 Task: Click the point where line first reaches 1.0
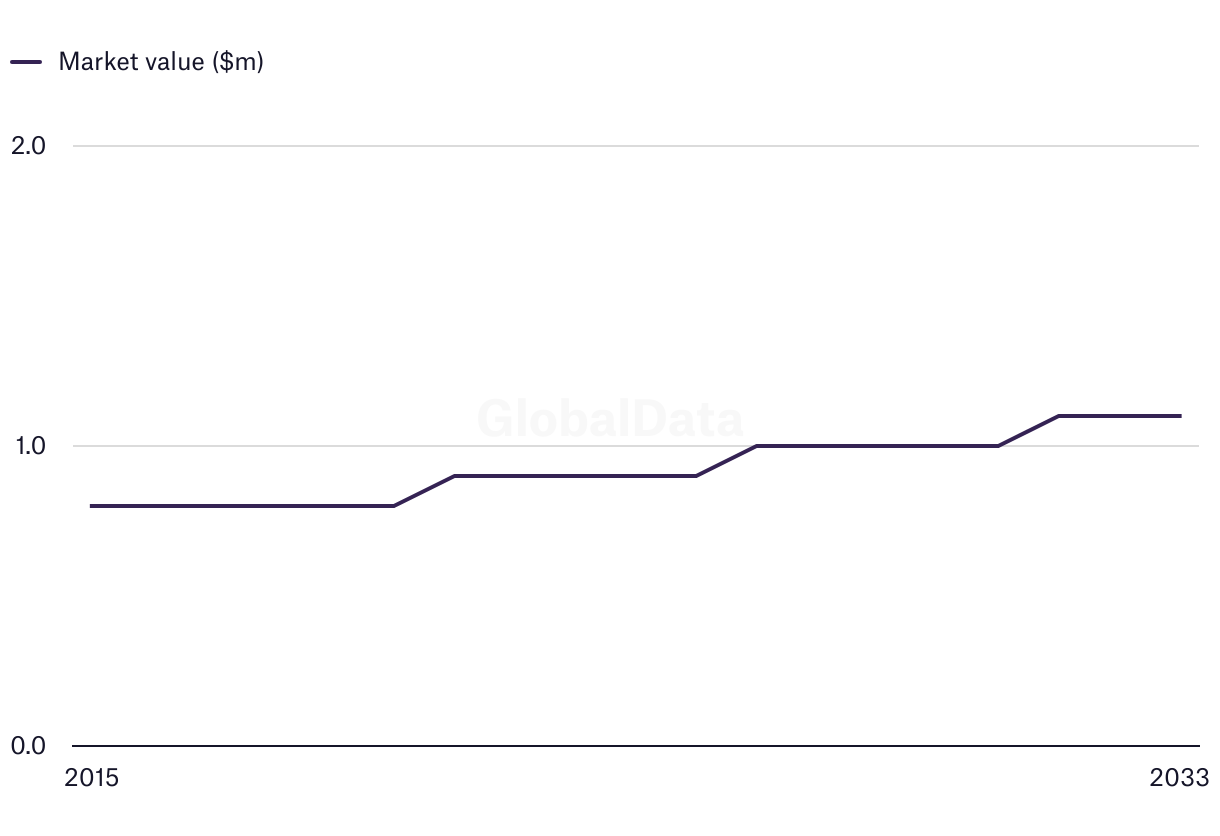pyautogui.click(x=757, y=446)
